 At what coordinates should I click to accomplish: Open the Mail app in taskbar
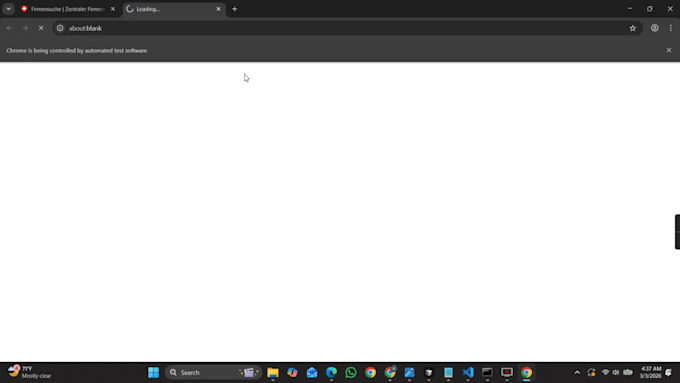click(312, 373)
